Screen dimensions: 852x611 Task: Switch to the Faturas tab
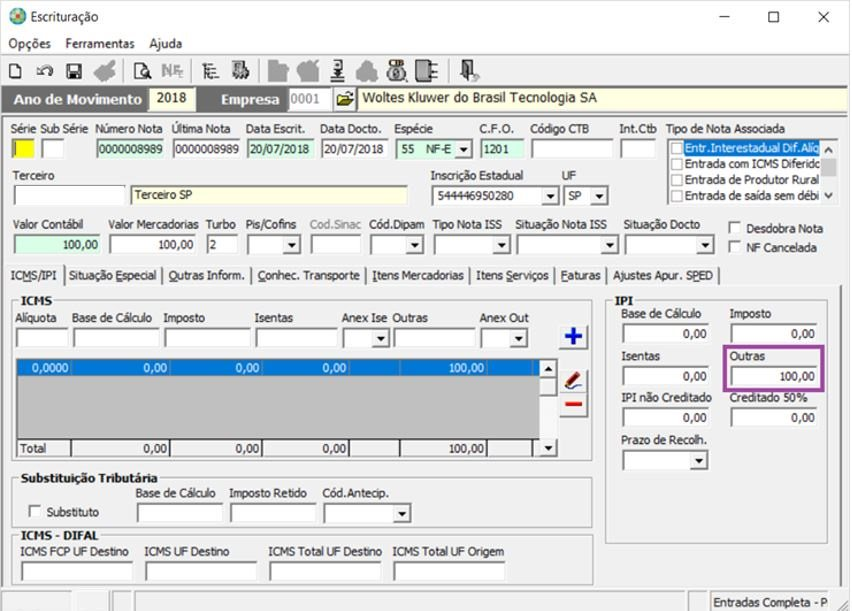coord(580,275)
